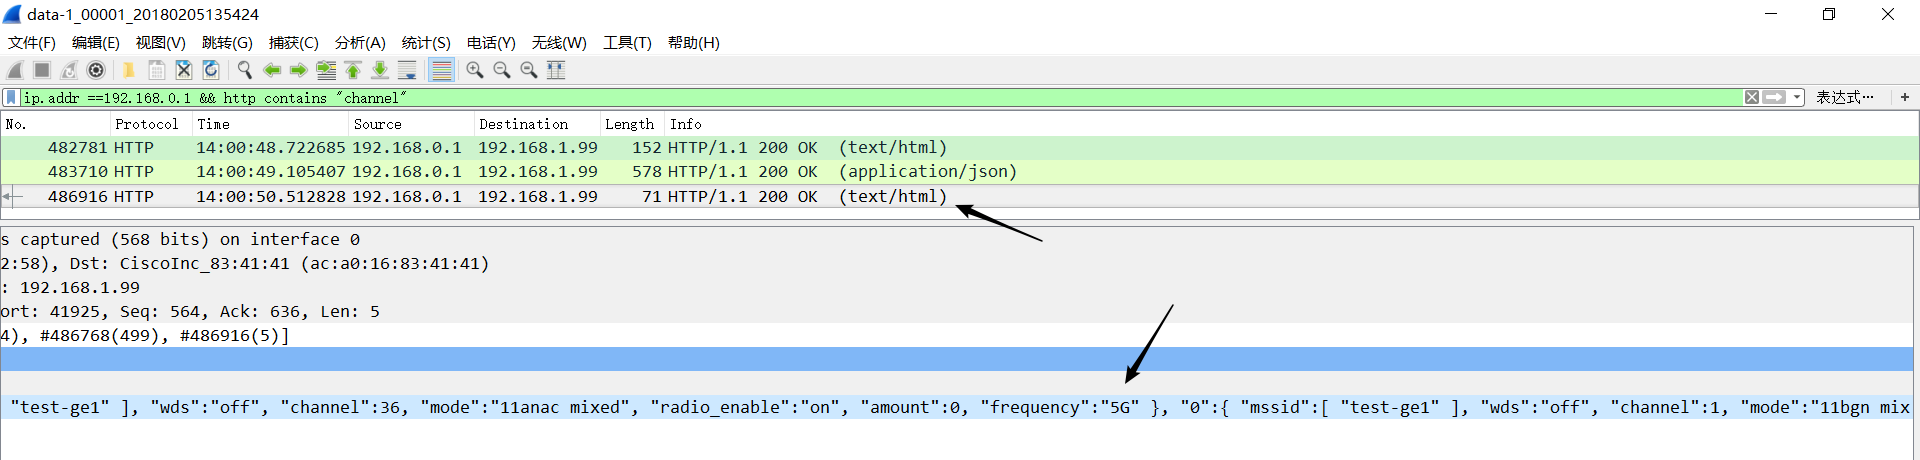Viewport: 1920px width, 460px height.
Task: Select the ': 192.168.1.99' destination address line
Action: click(x=956, y=288)
